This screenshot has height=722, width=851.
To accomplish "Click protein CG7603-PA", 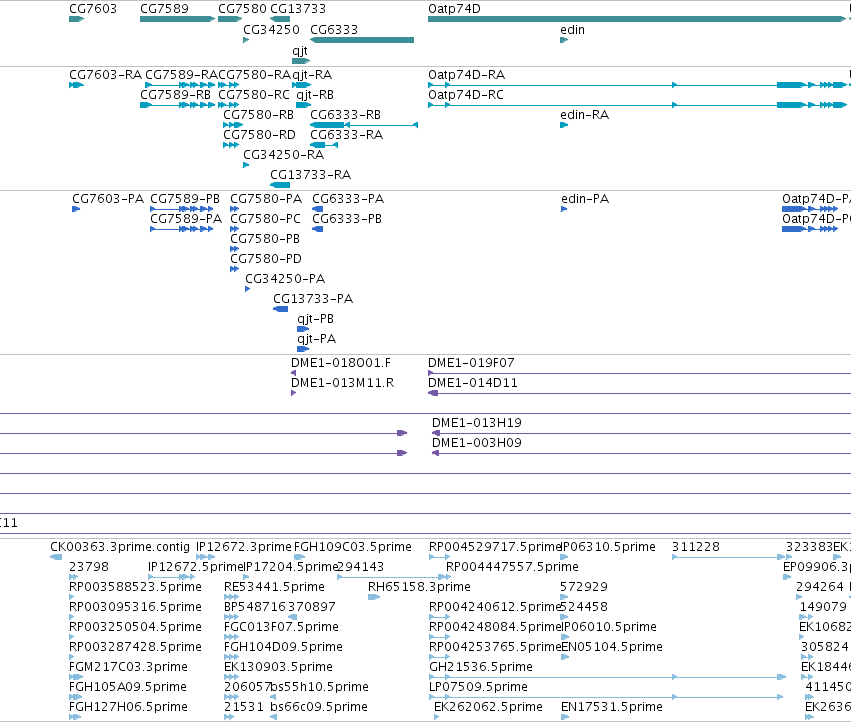I will (x=108, y=199).
